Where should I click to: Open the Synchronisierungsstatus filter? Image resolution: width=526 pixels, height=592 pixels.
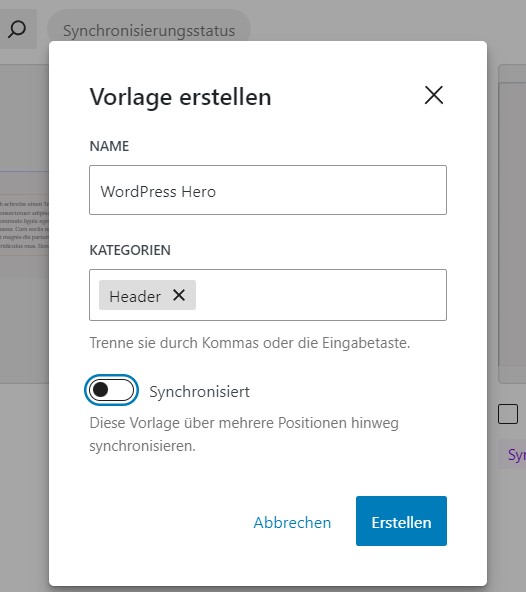pos(149,31)
